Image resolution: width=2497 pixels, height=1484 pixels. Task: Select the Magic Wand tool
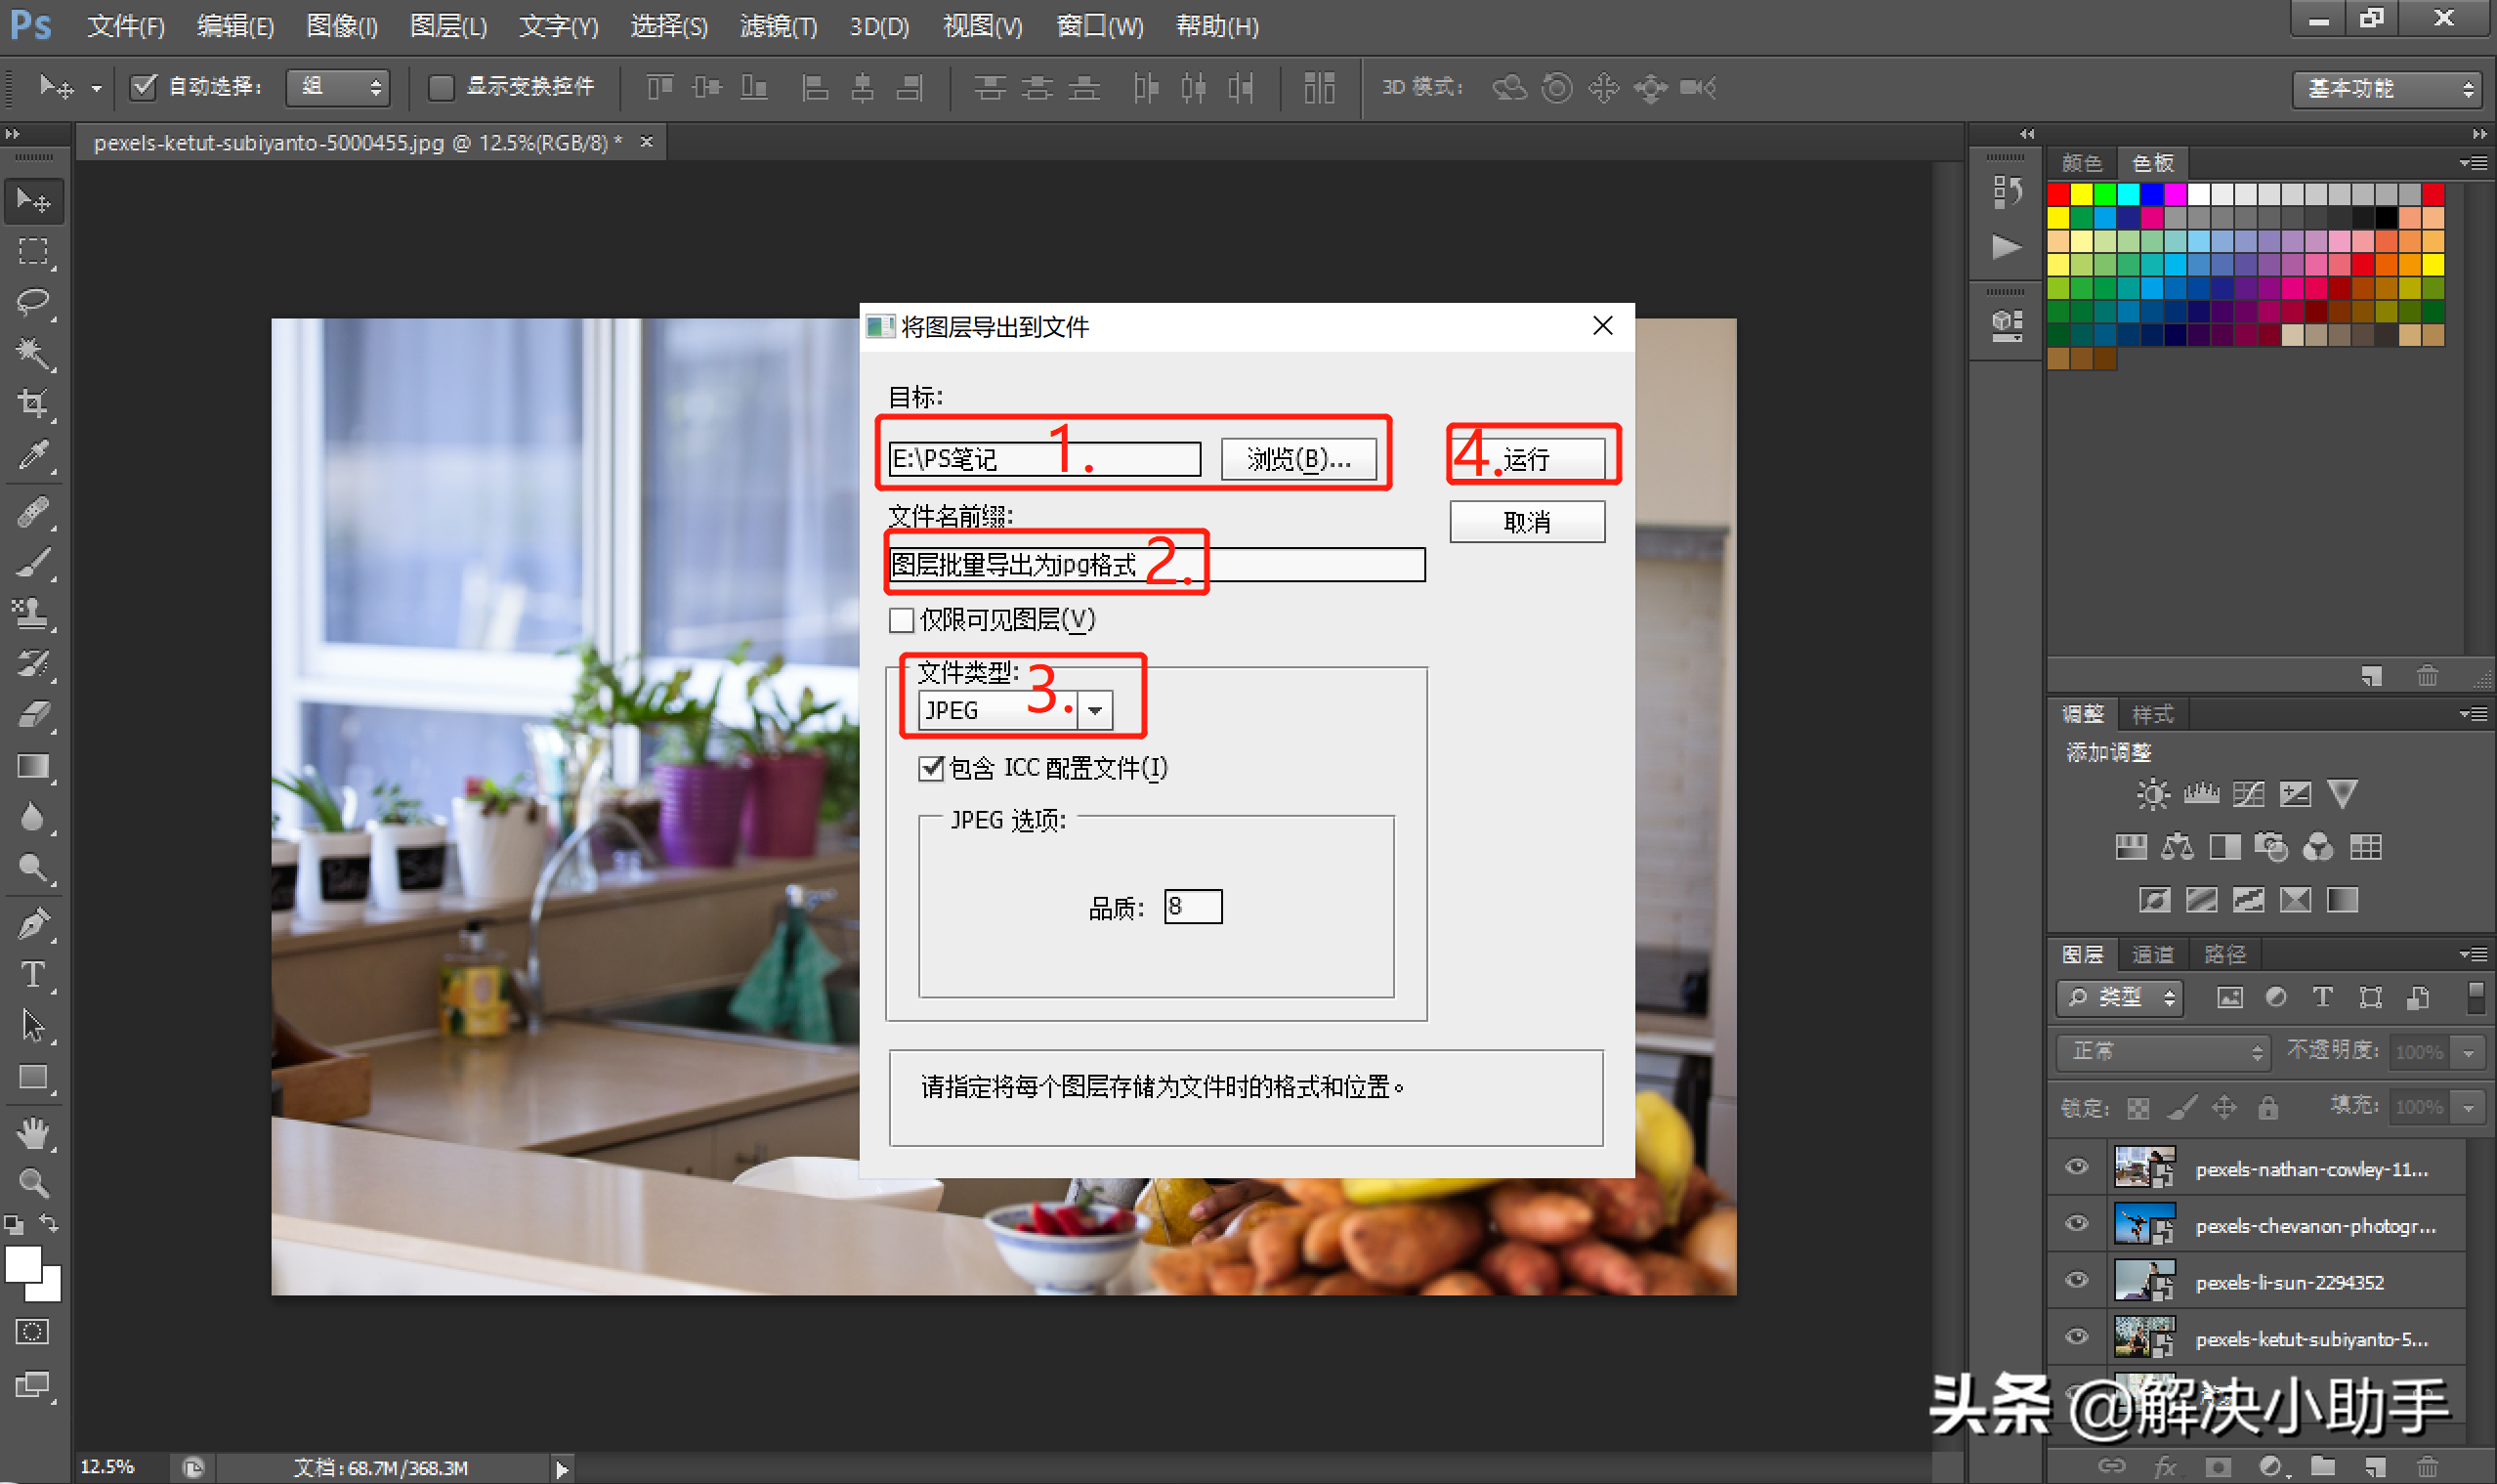click(34, 353)
